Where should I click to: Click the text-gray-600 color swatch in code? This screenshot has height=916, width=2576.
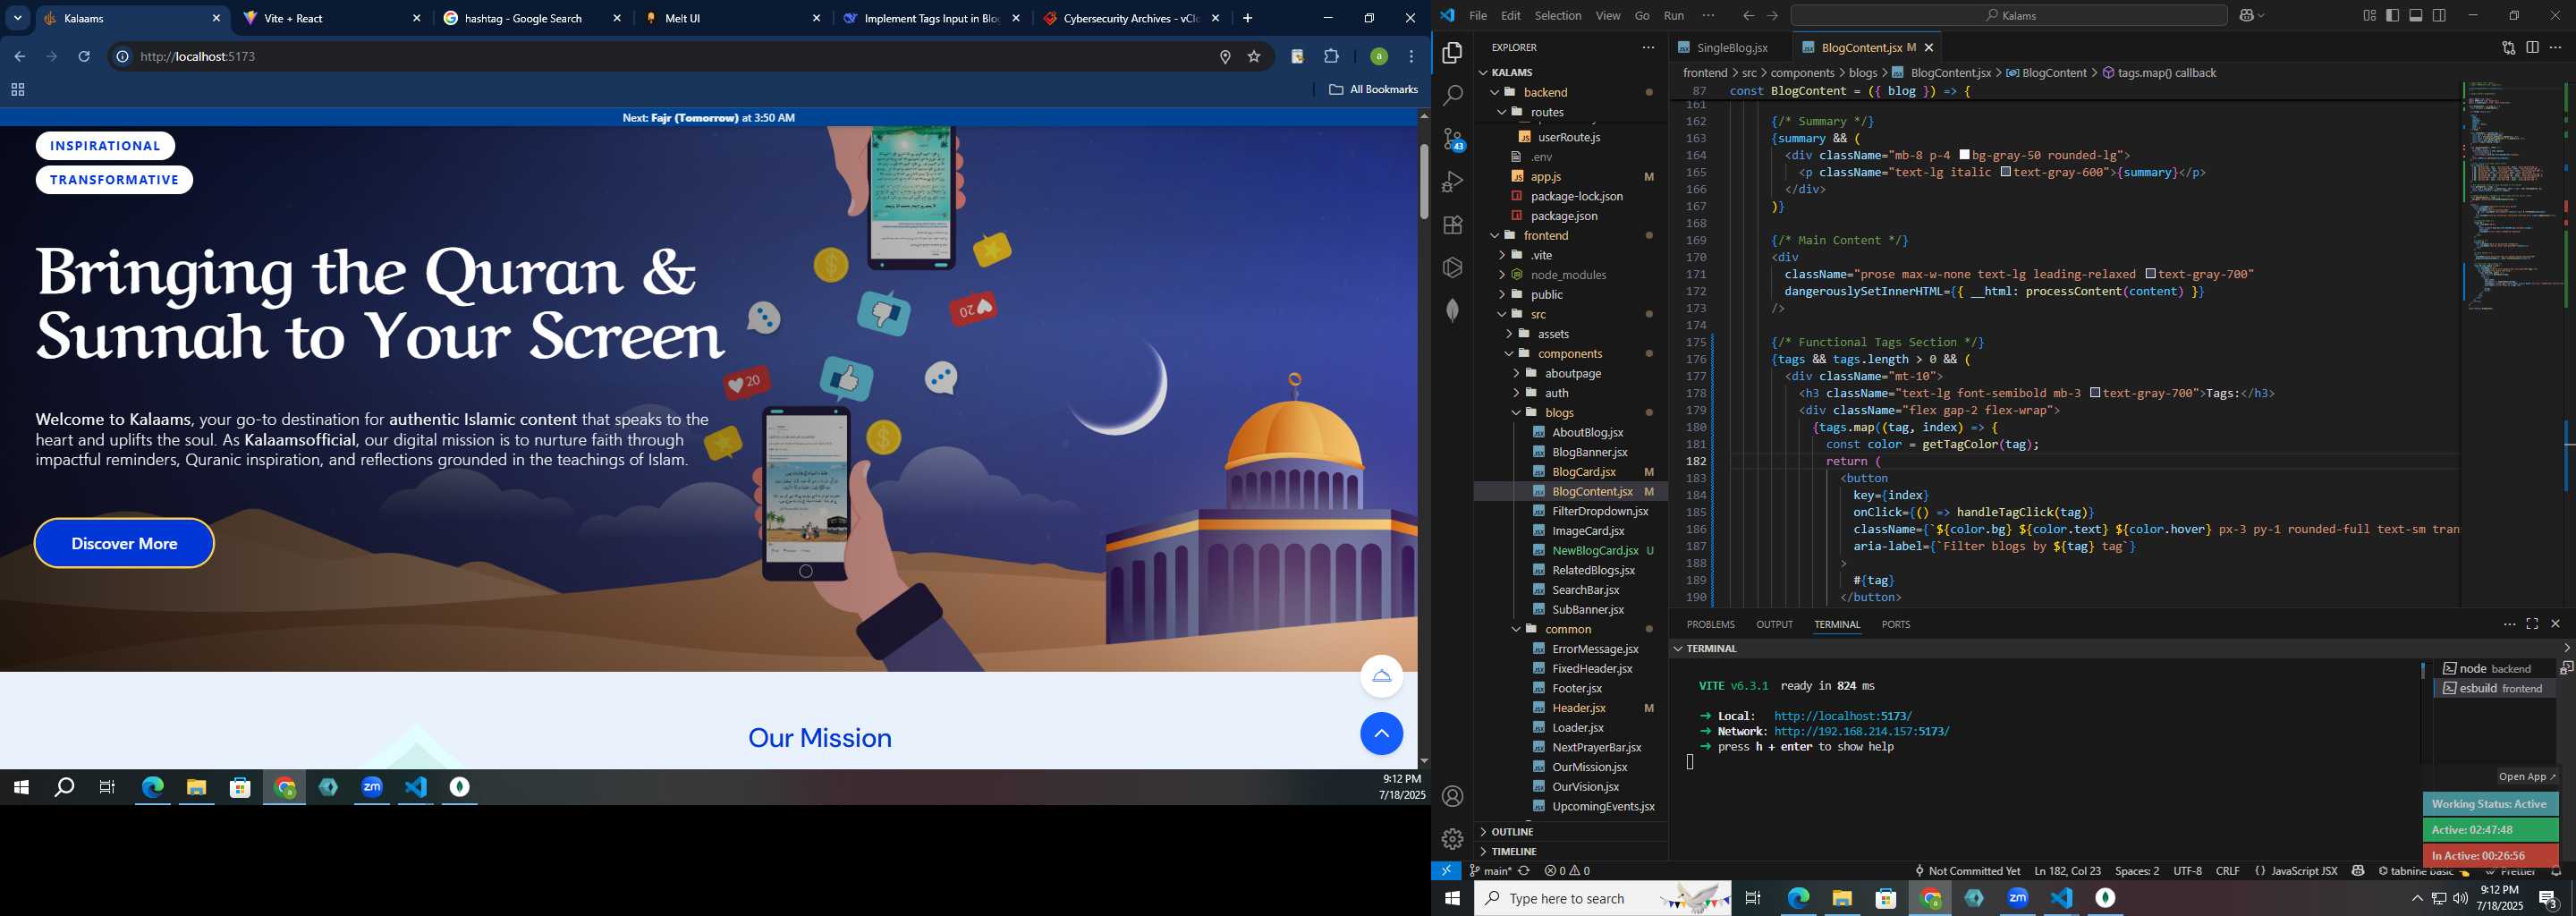click(x=2005, y=172)
